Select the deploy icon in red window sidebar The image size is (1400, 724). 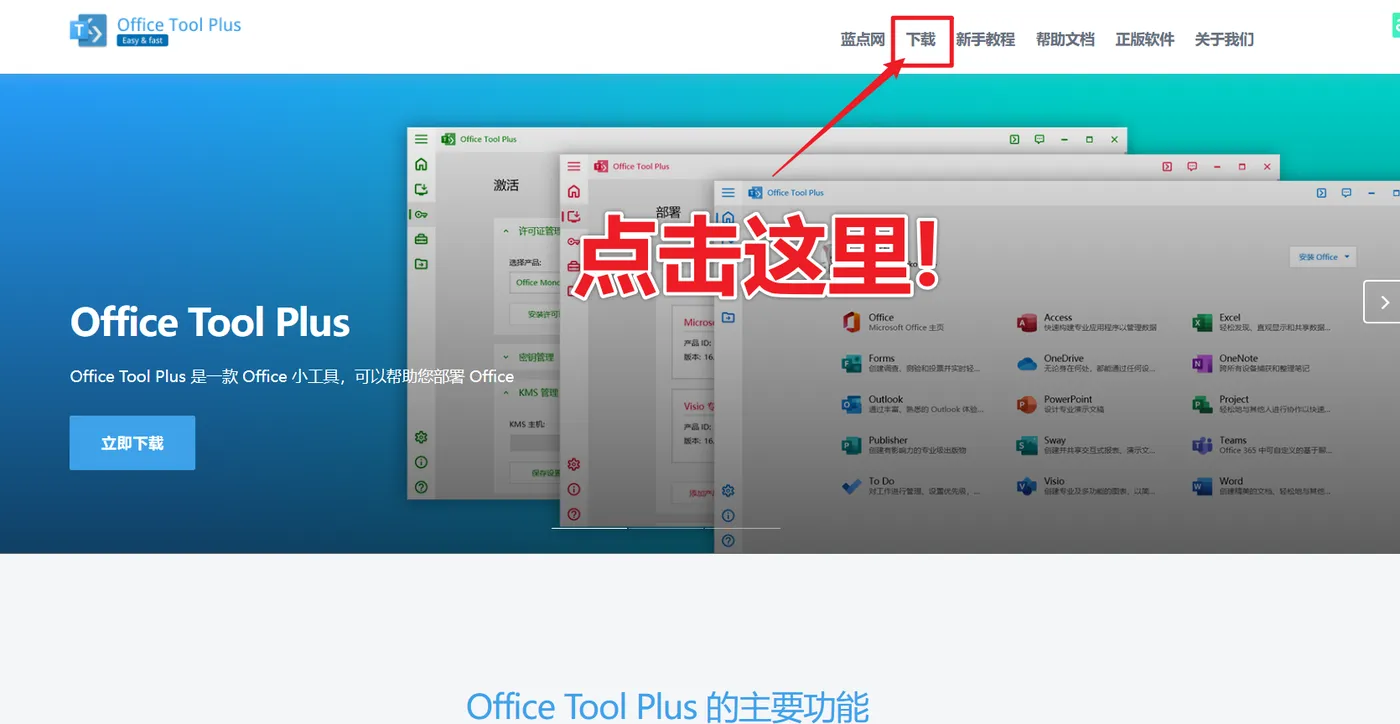(x=574, y=216)
